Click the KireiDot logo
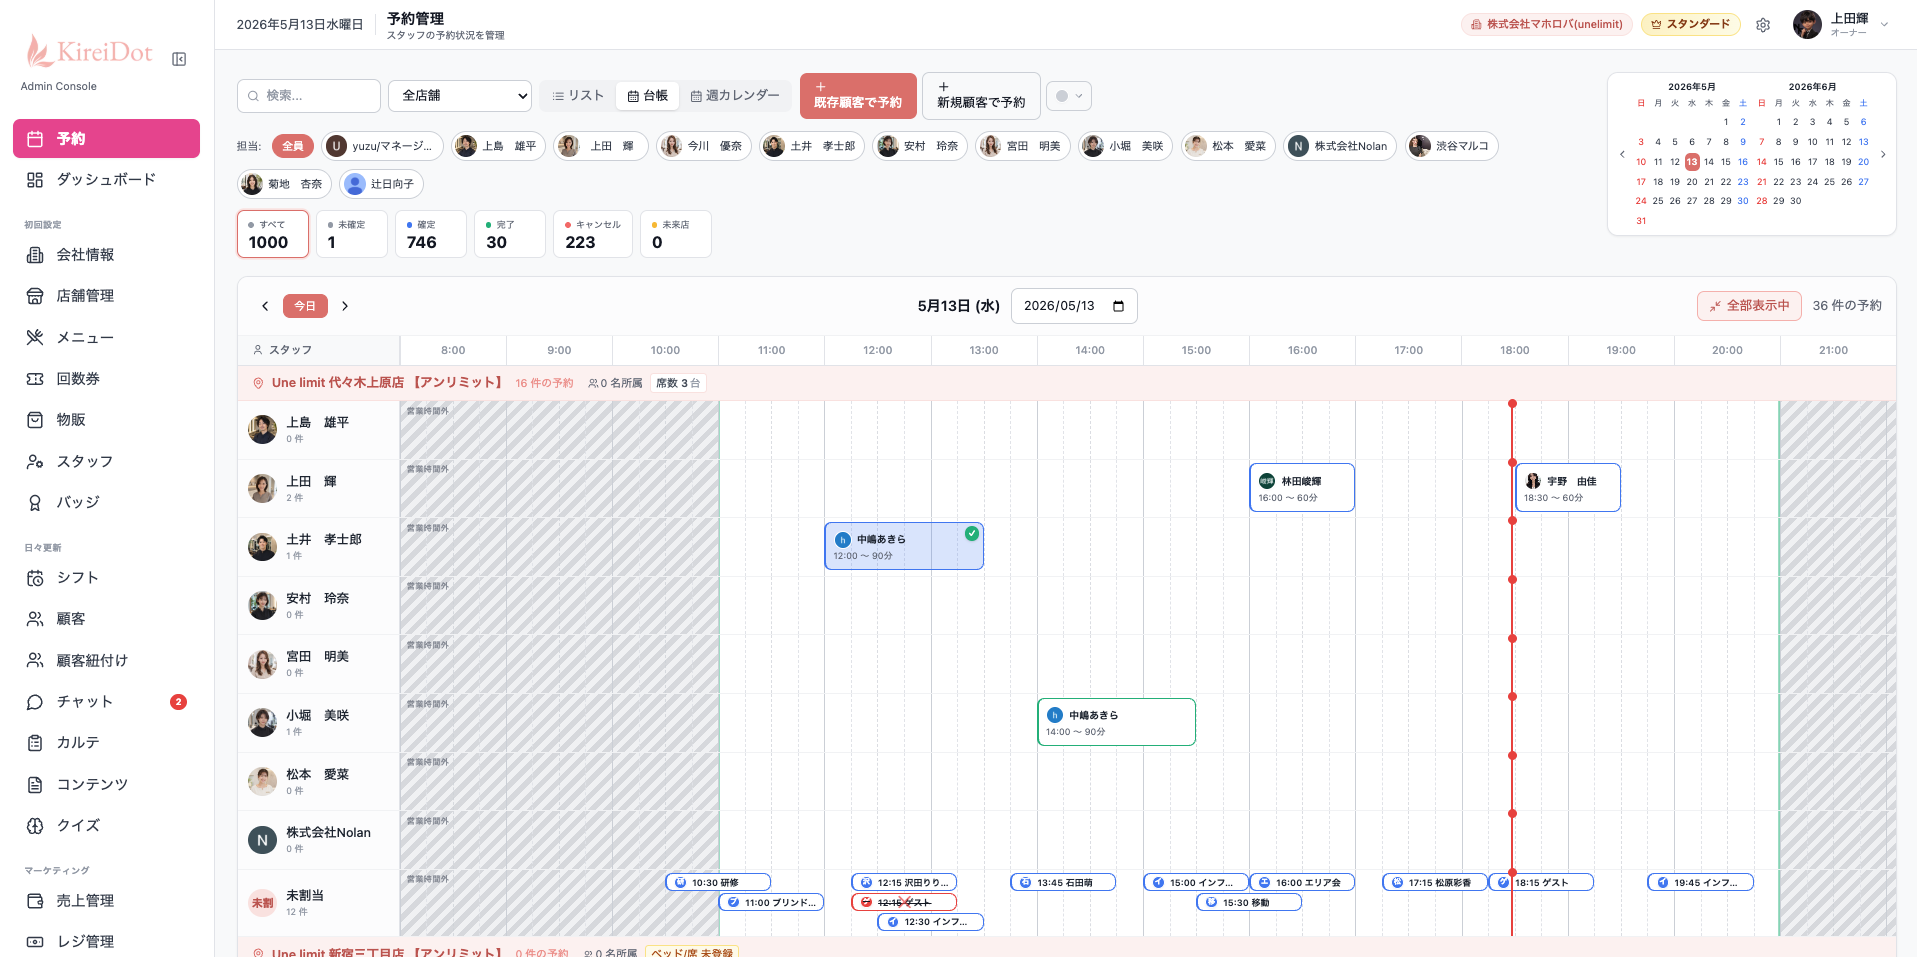 pyautogui.click(x=90, y=52)
